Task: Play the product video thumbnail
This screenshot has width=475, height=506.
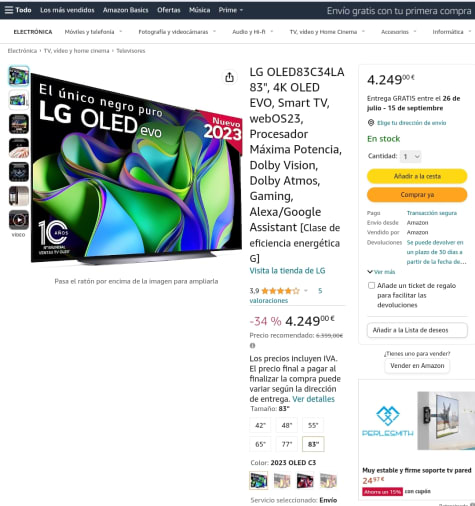Action: click(x=19, y=220)
